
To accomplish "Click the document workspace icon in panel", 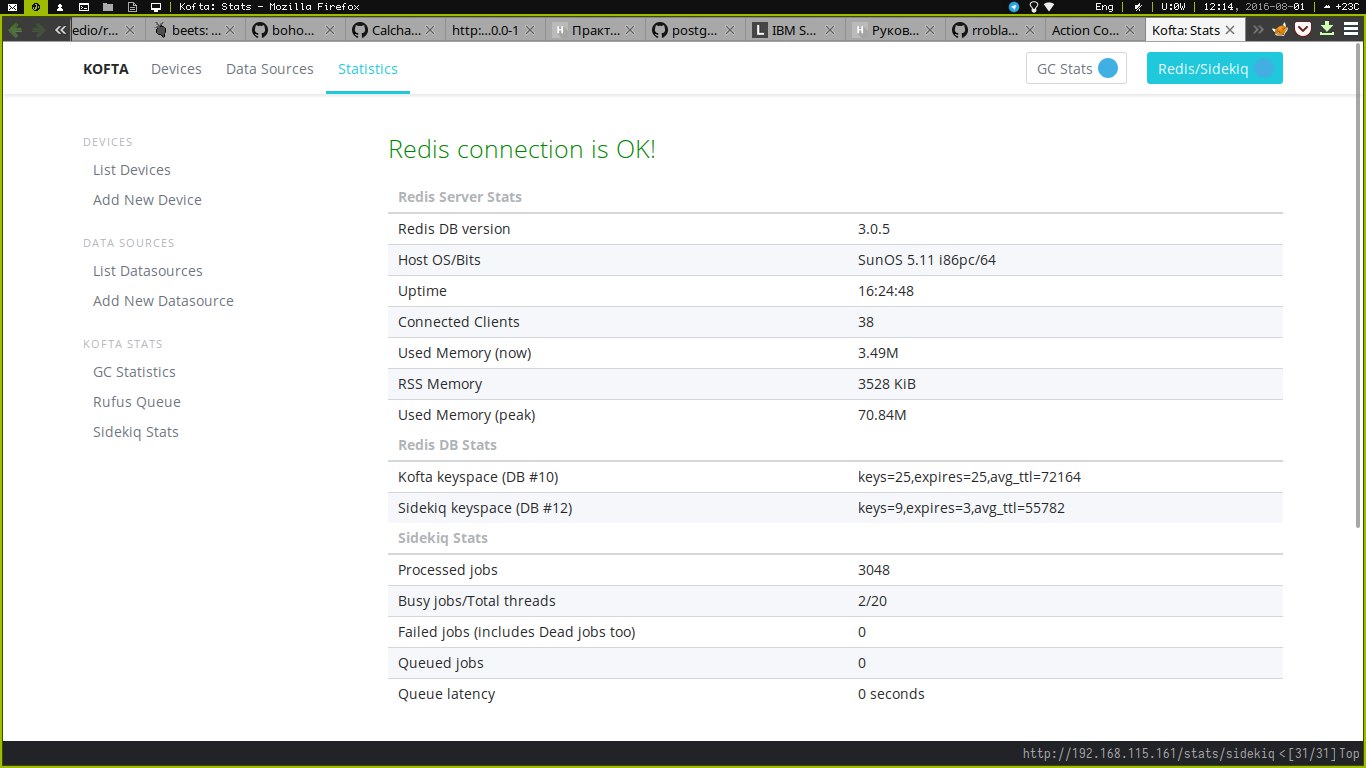I will [x=132, y=7].
